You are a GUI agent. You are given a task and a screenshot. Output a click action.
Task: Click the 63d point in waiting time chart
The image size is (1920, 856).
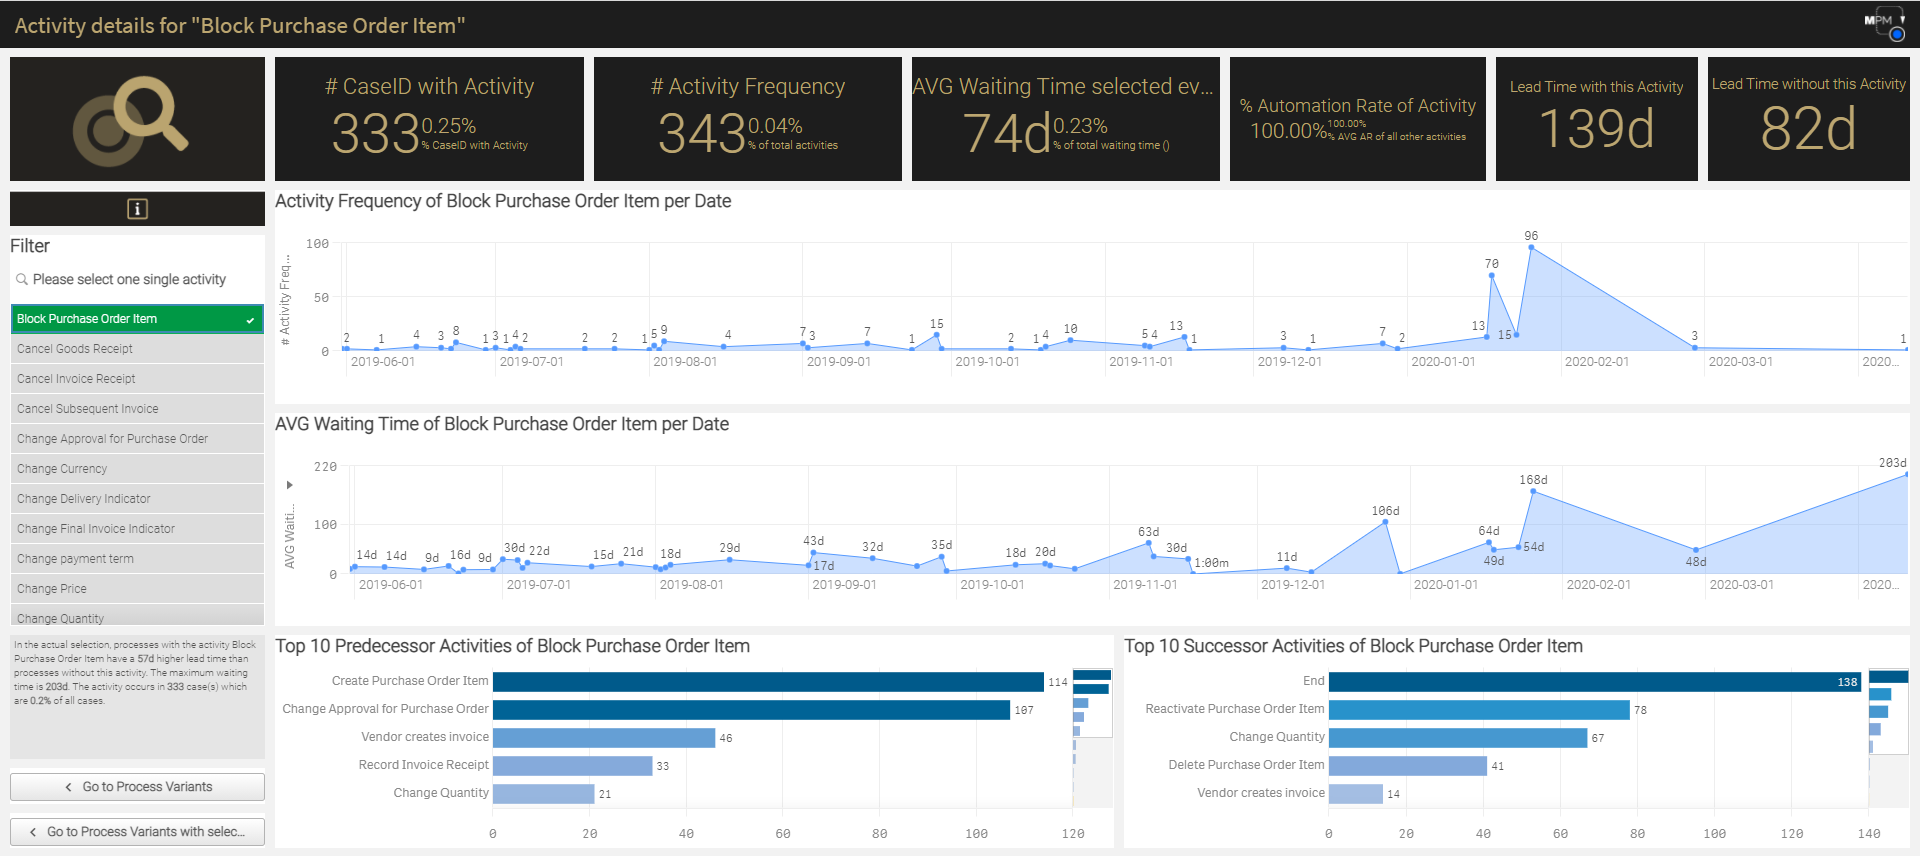point(1149,543)
